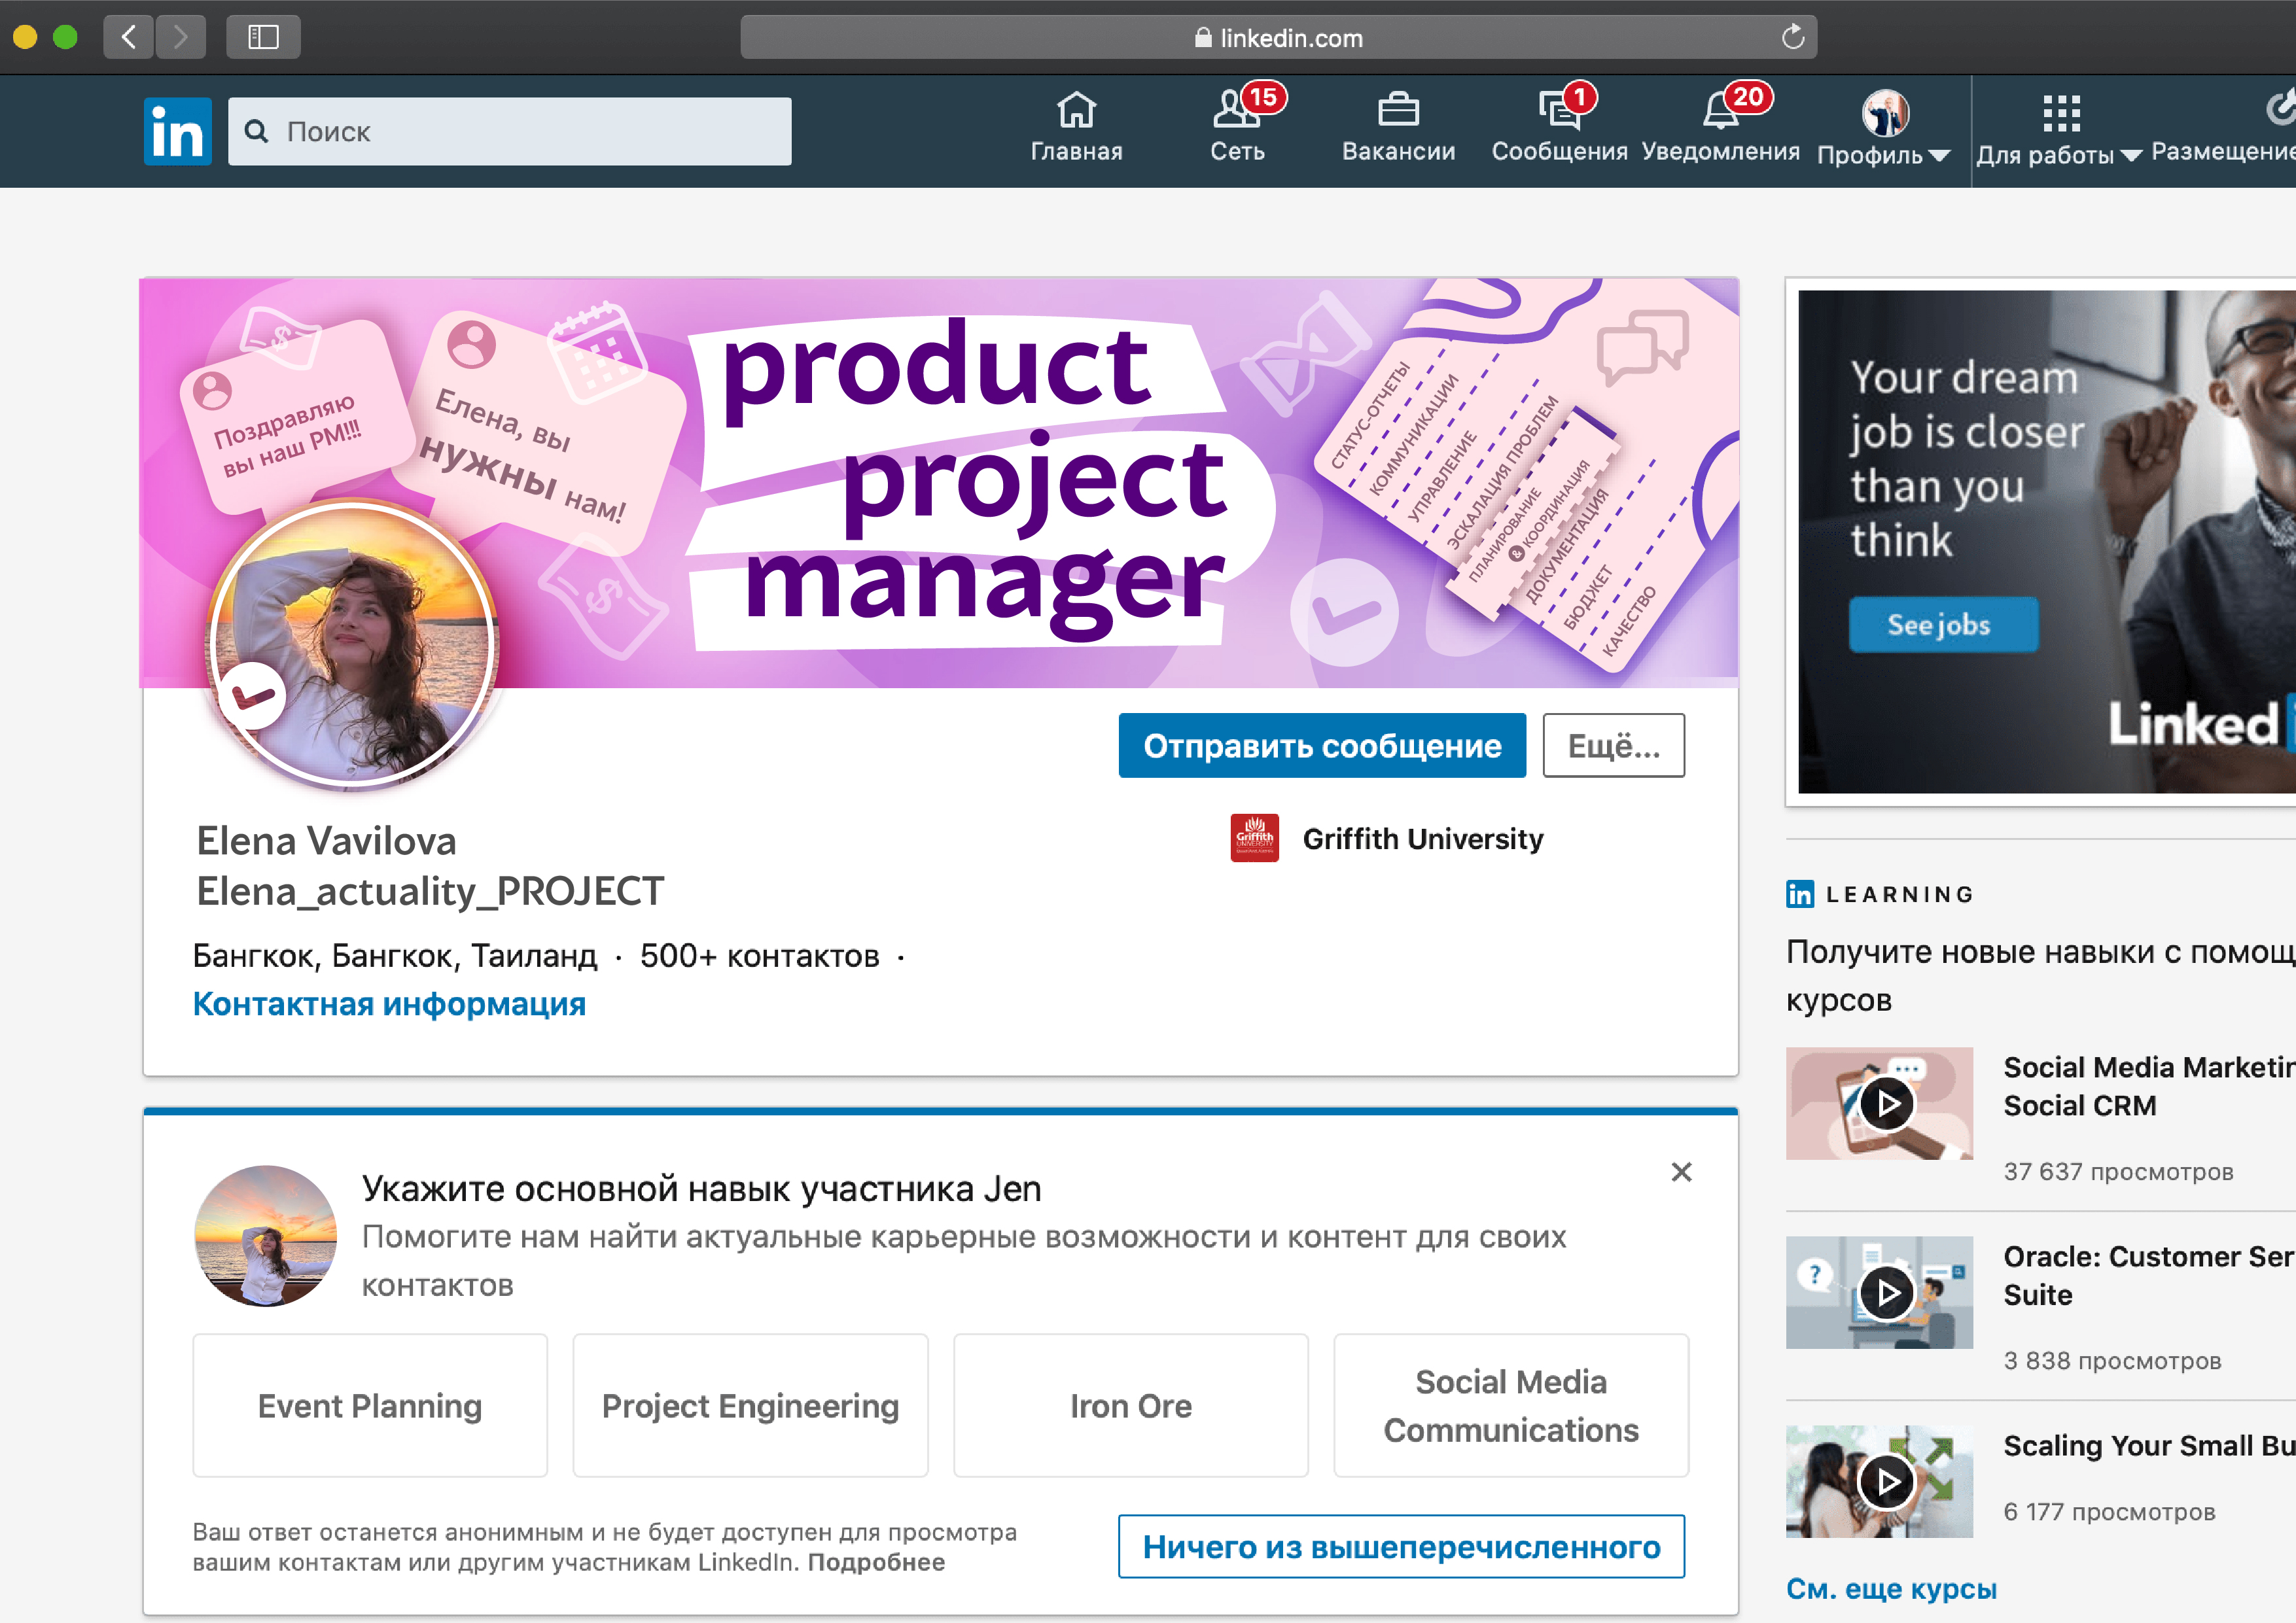
Task: Click the Safari sidebar toggle icon
Action: 263,38
